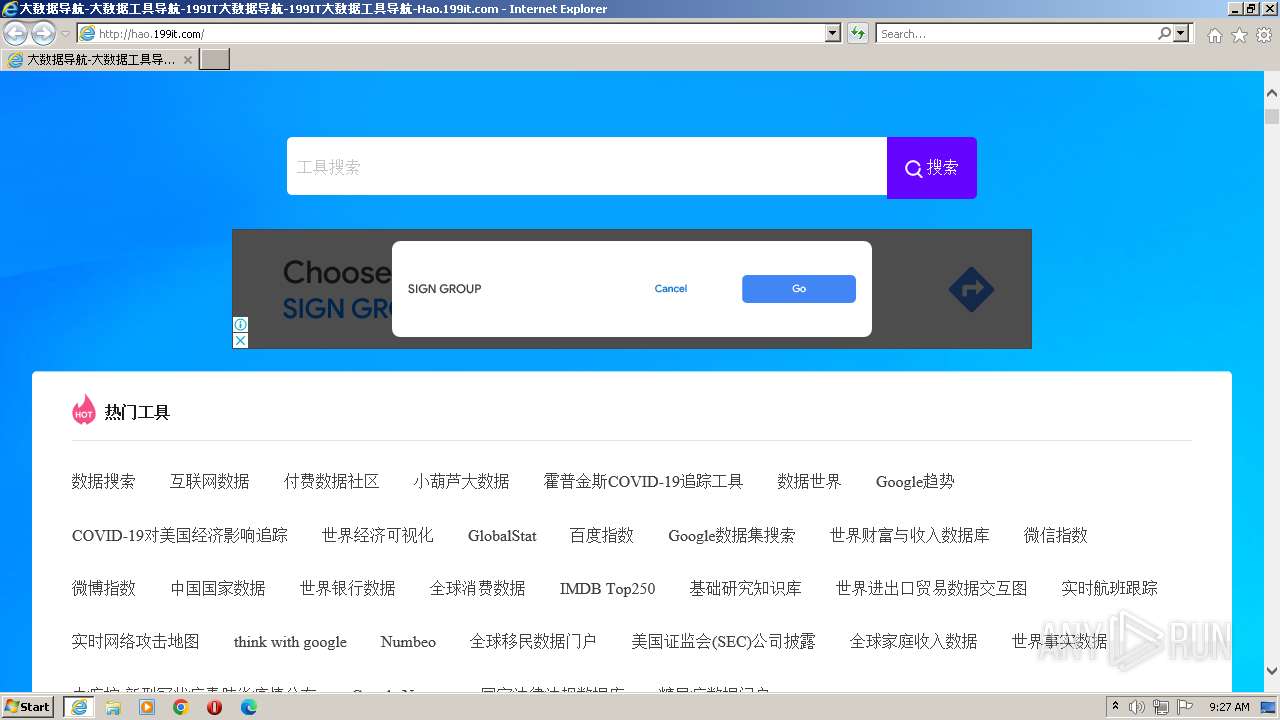Open 霍普金斯COVID-19追踪工具 link
This screenshot has height=720, width=1280.
(x=644, y=482)
